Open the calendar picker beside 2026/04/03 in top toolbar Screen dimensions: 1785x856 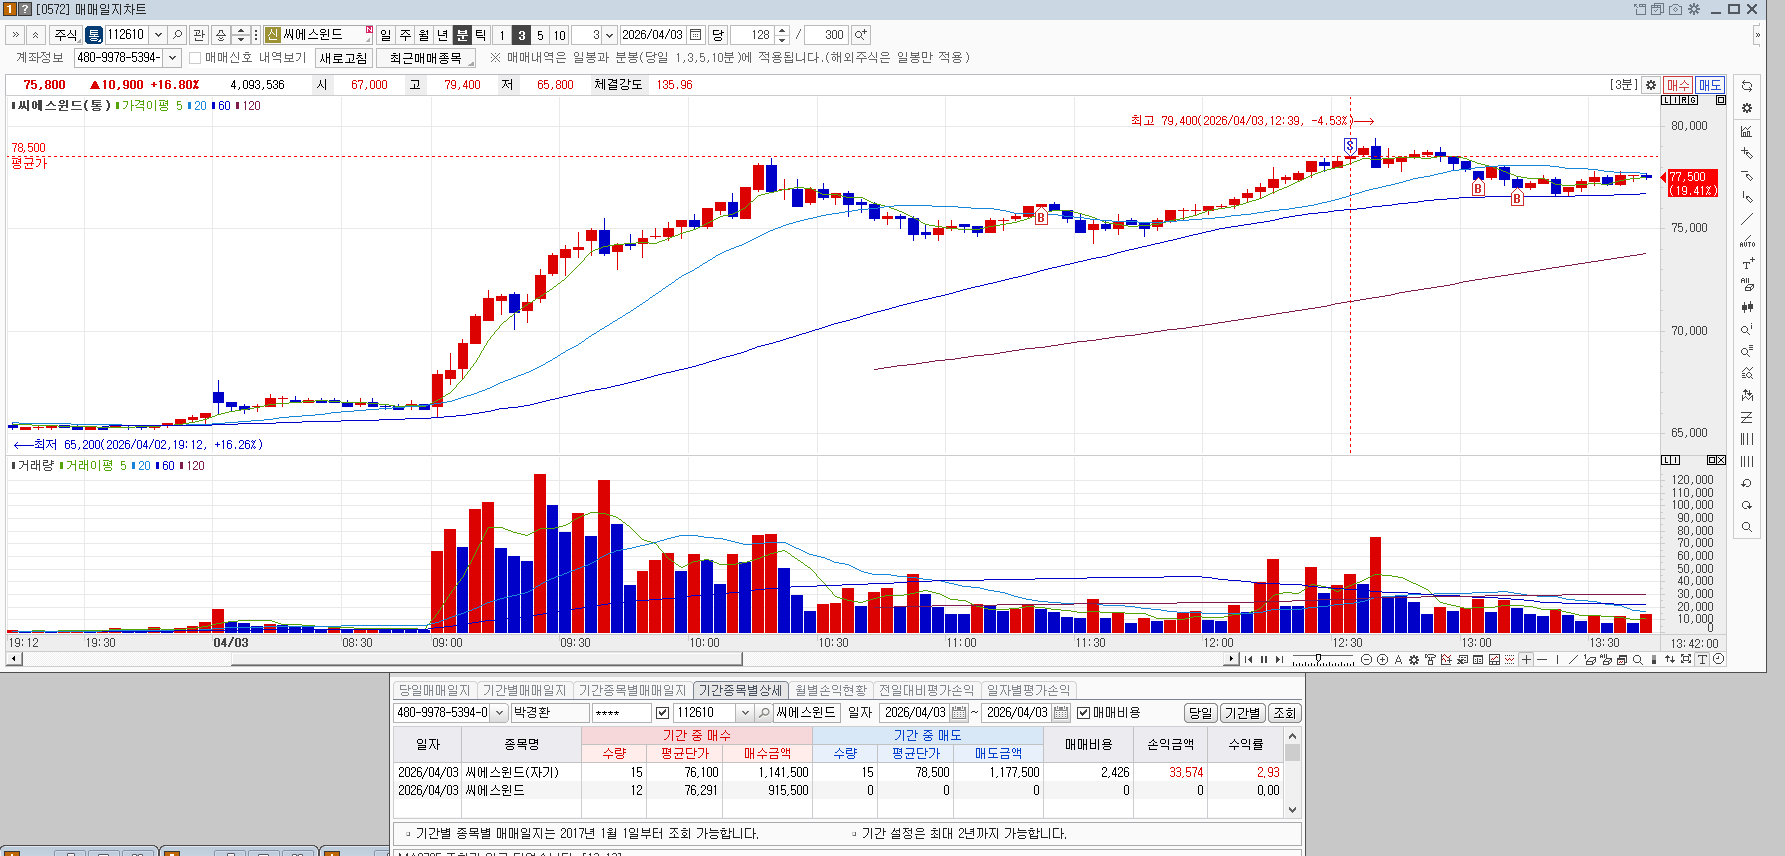[x=696, y=35]
